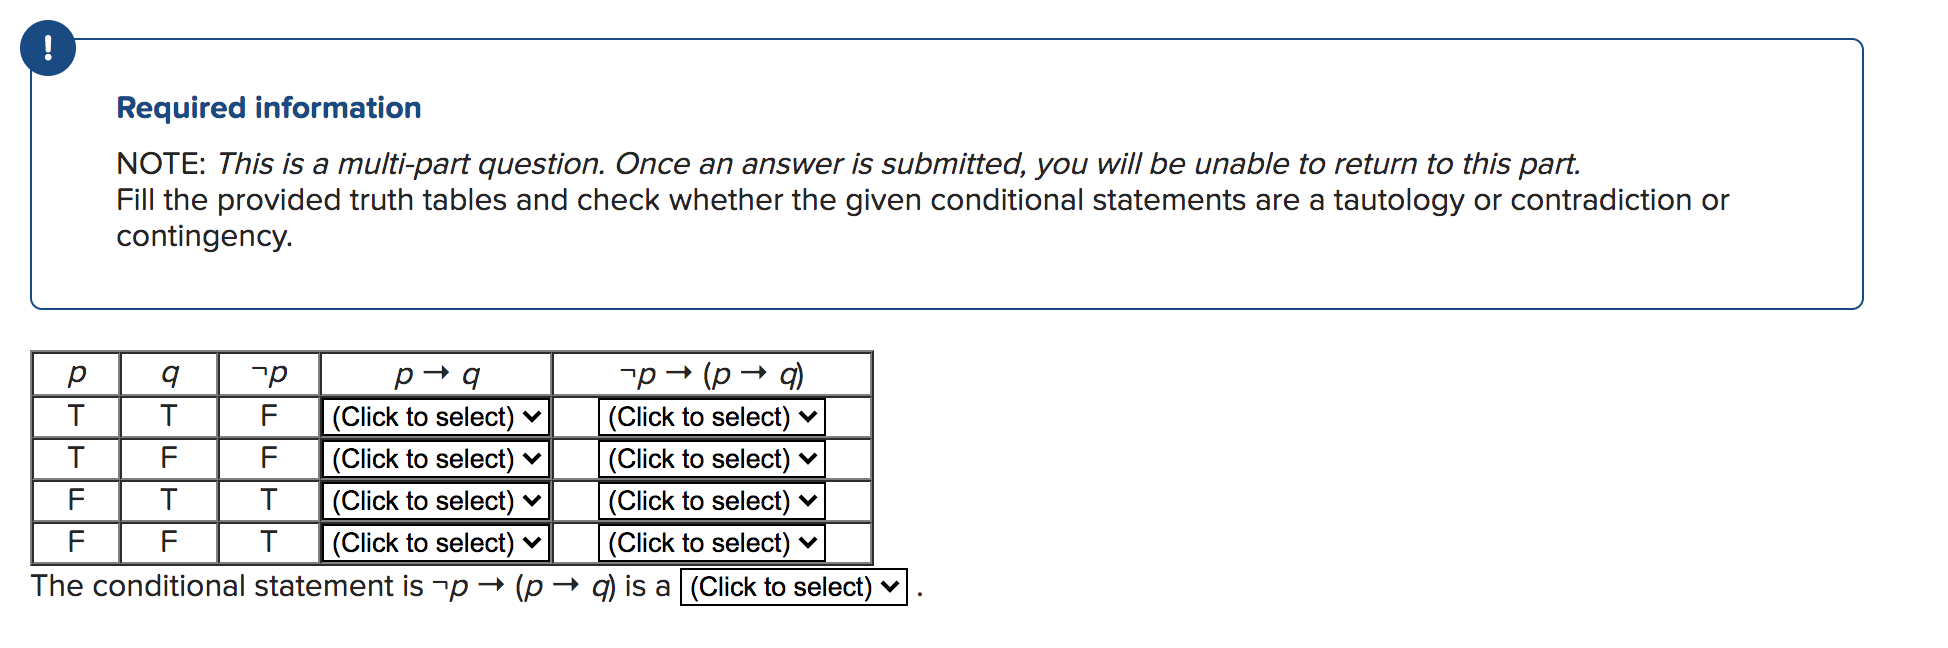Click the sentence 'The conditional statement is'
Viewport: 1948px width, 648px height.
point(227,586)
